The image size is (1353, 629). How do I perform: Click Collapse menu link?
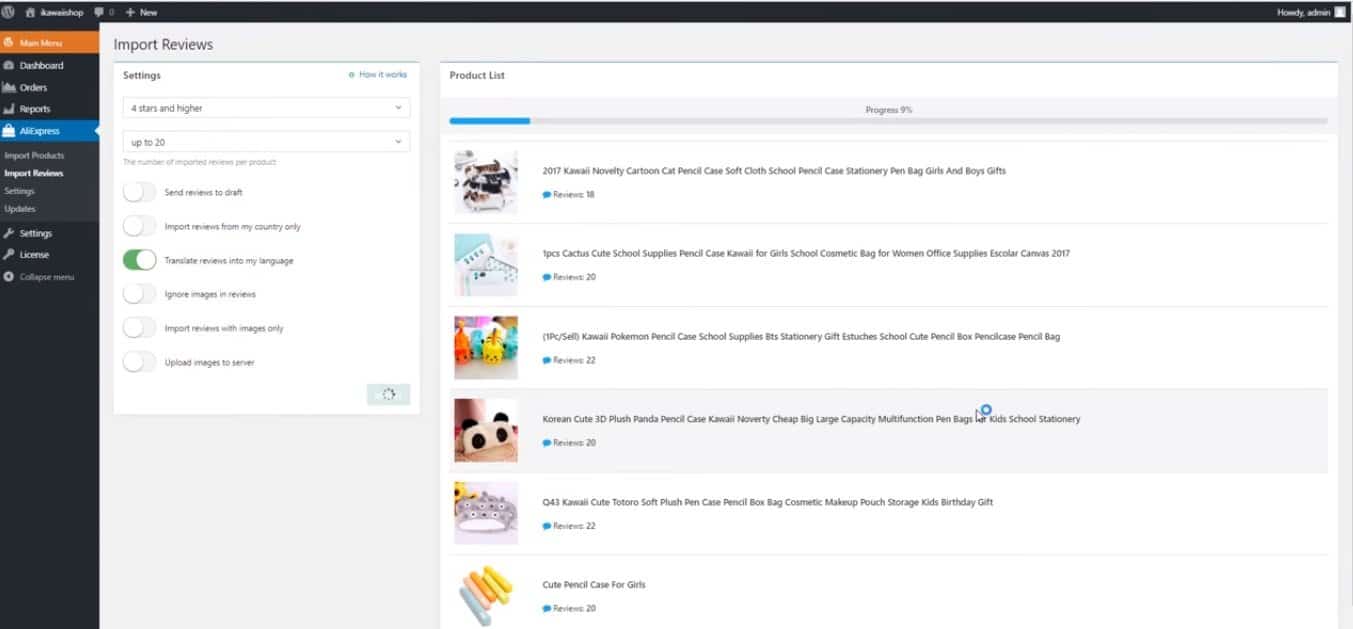tap(46, 277)
